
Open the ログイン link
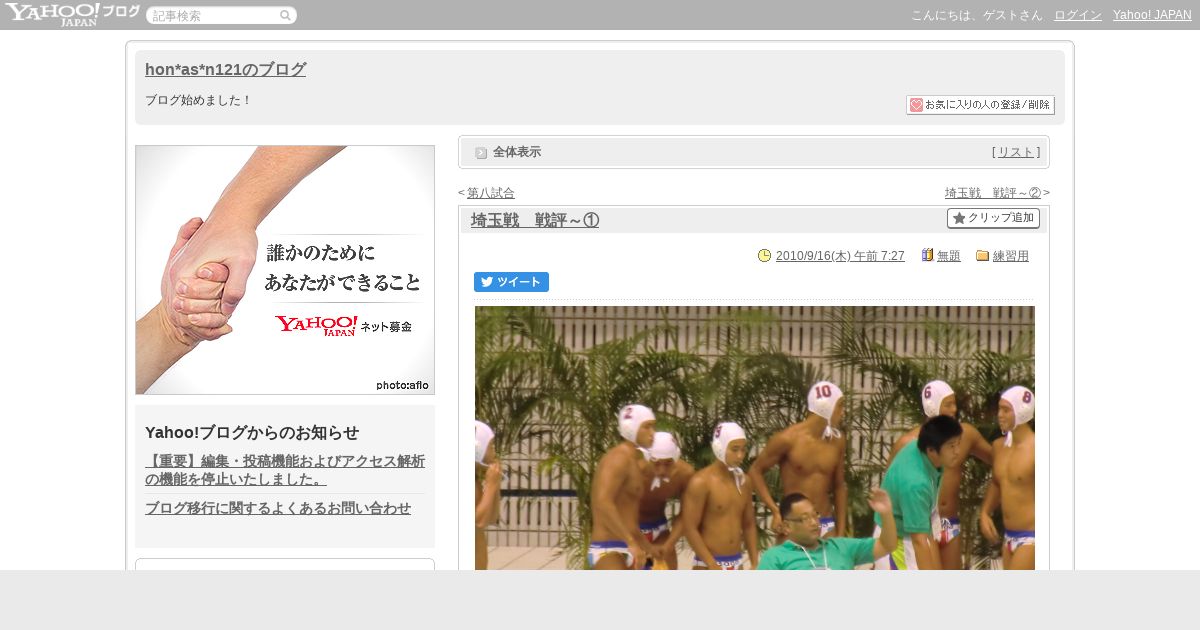1078,15
